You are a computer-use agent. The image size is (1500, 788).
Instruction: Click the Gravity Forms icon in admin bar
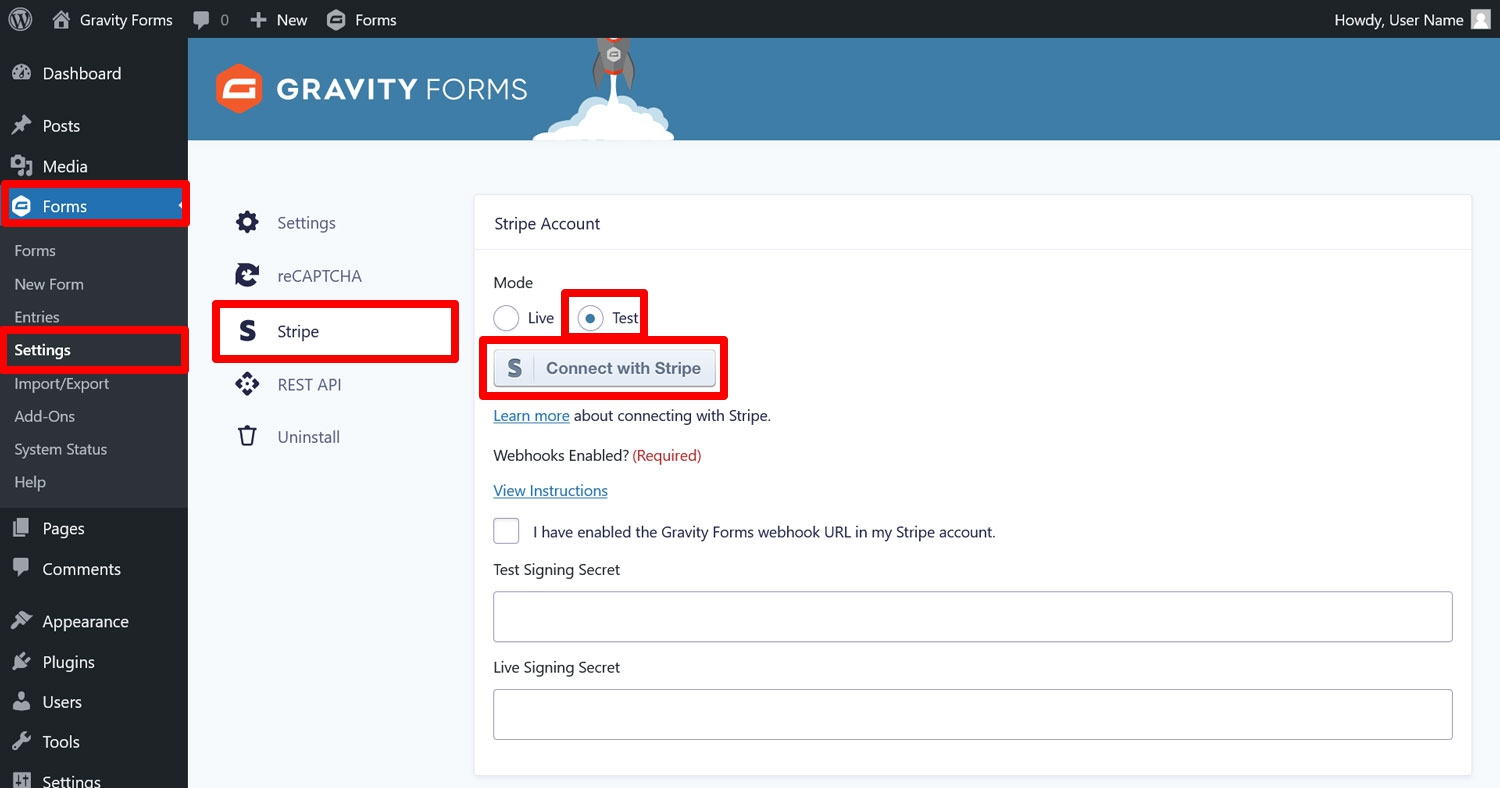(x=336, y=20)
